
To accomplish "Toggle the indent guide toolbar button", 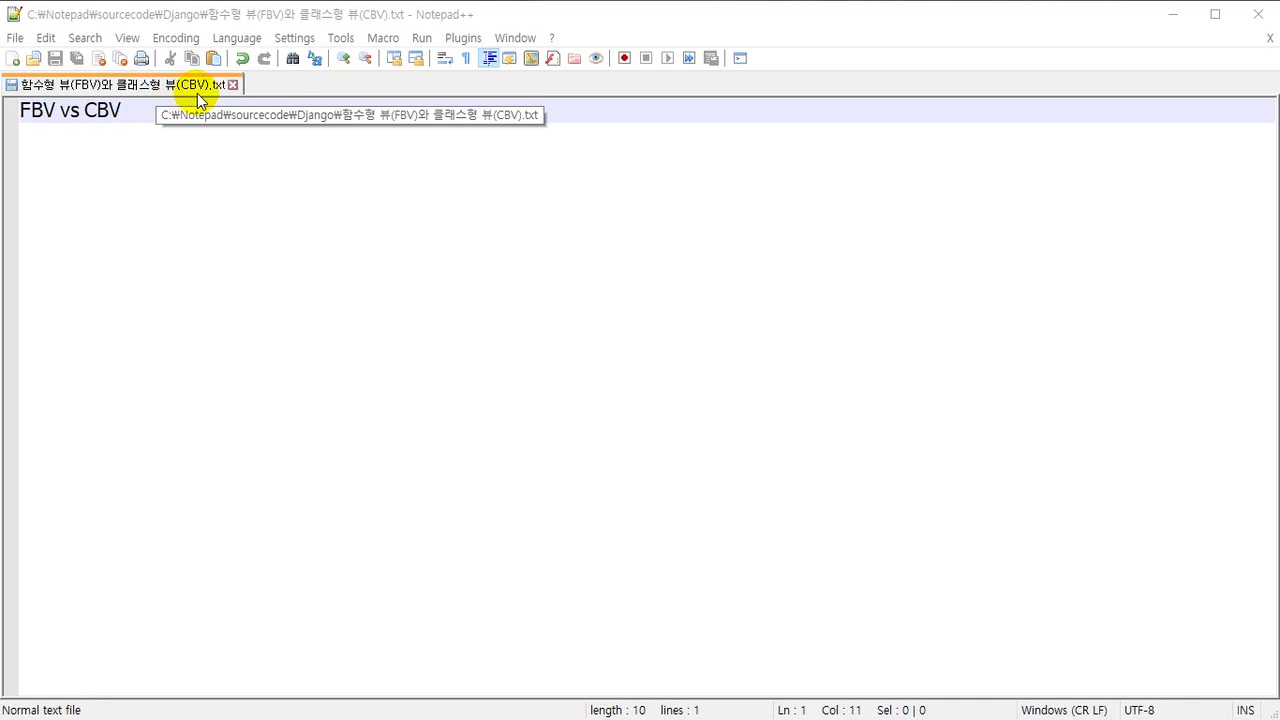I will pyautogui.click(x=489, y=58).
